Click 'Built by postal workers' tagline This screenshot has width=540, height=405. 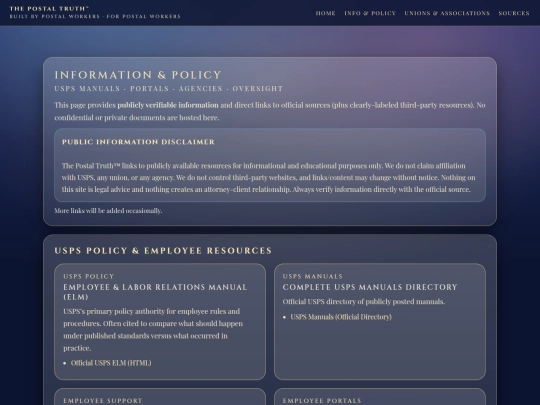coord(95,16)
